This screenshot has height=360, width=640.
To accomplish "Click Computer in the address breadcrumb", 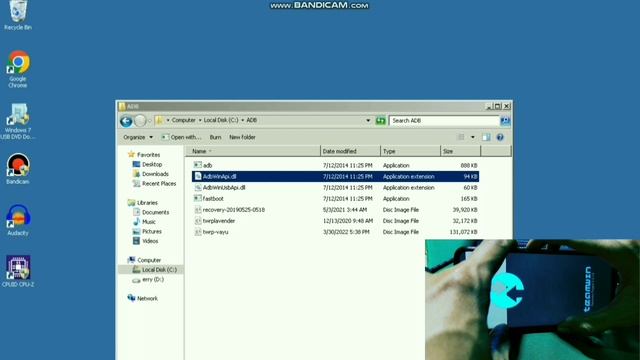I will click(x=183, y=120).
